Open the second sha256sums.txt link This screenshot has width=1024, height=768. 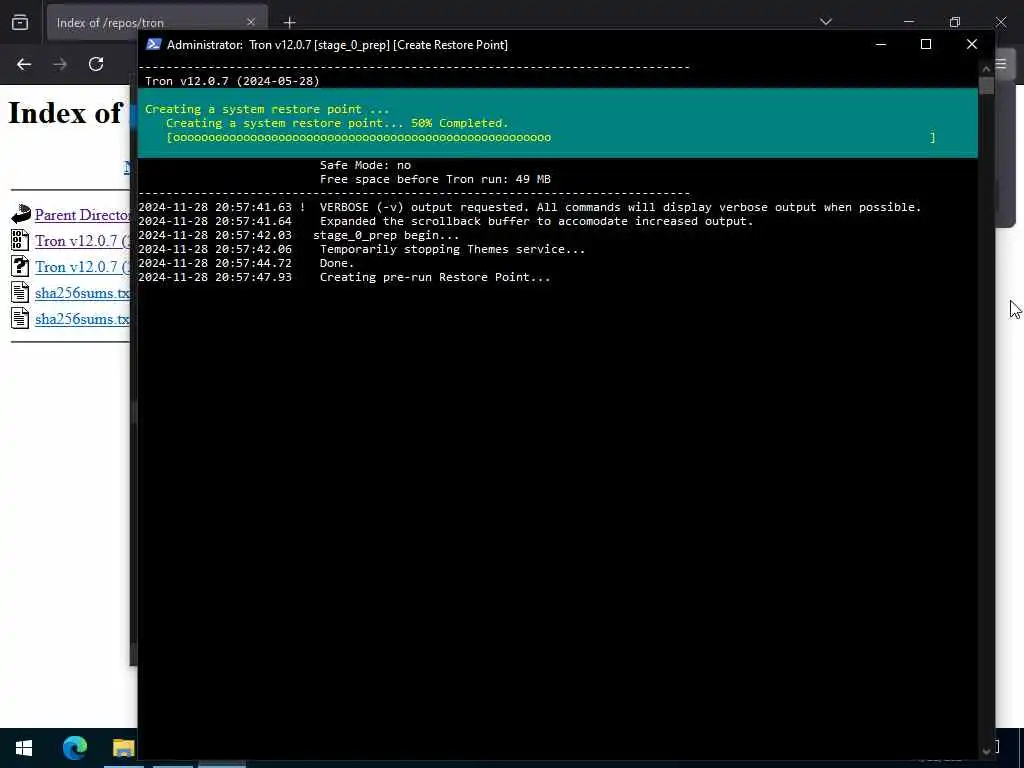click(82, 319)
